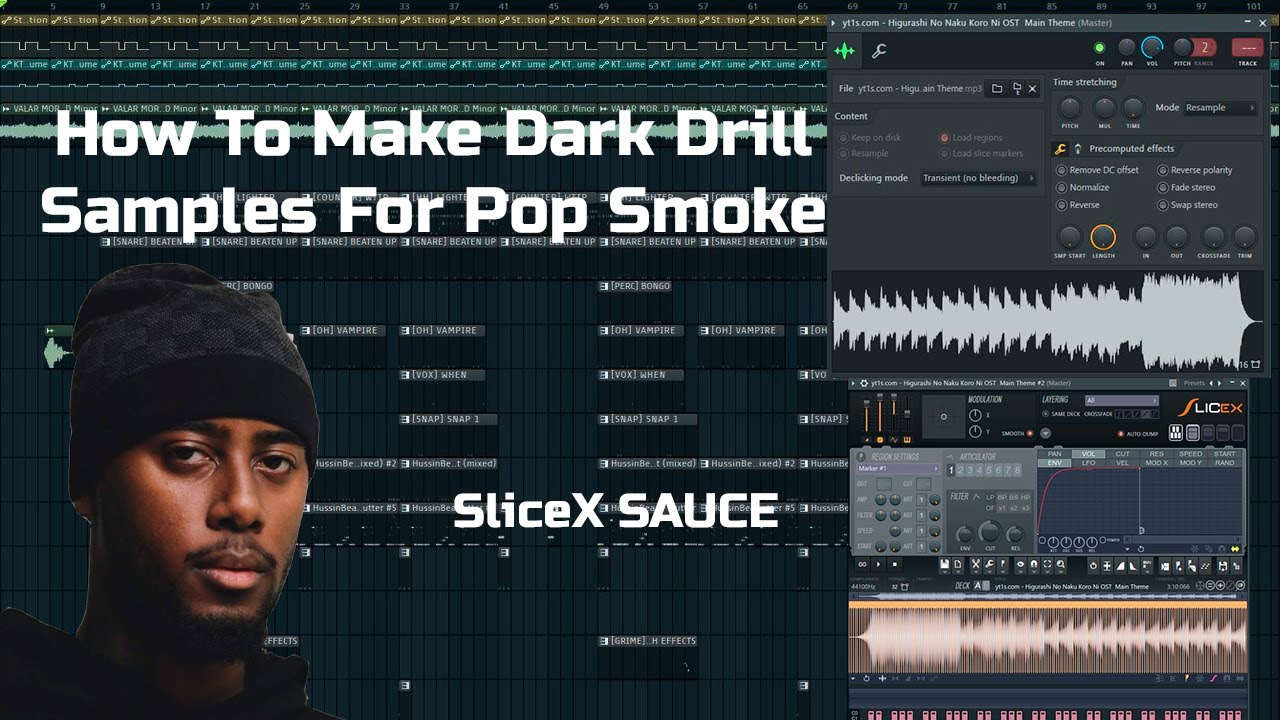Expand sampler window title menu arrow
Screen dimensions: 1280x720
835,22
